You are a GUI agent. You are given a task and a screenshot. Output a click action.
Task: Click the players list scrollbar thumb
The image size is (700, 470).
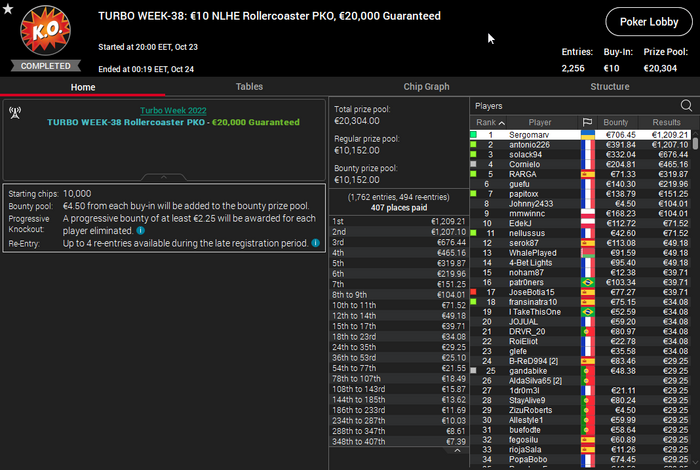click(x=695, y=144)
